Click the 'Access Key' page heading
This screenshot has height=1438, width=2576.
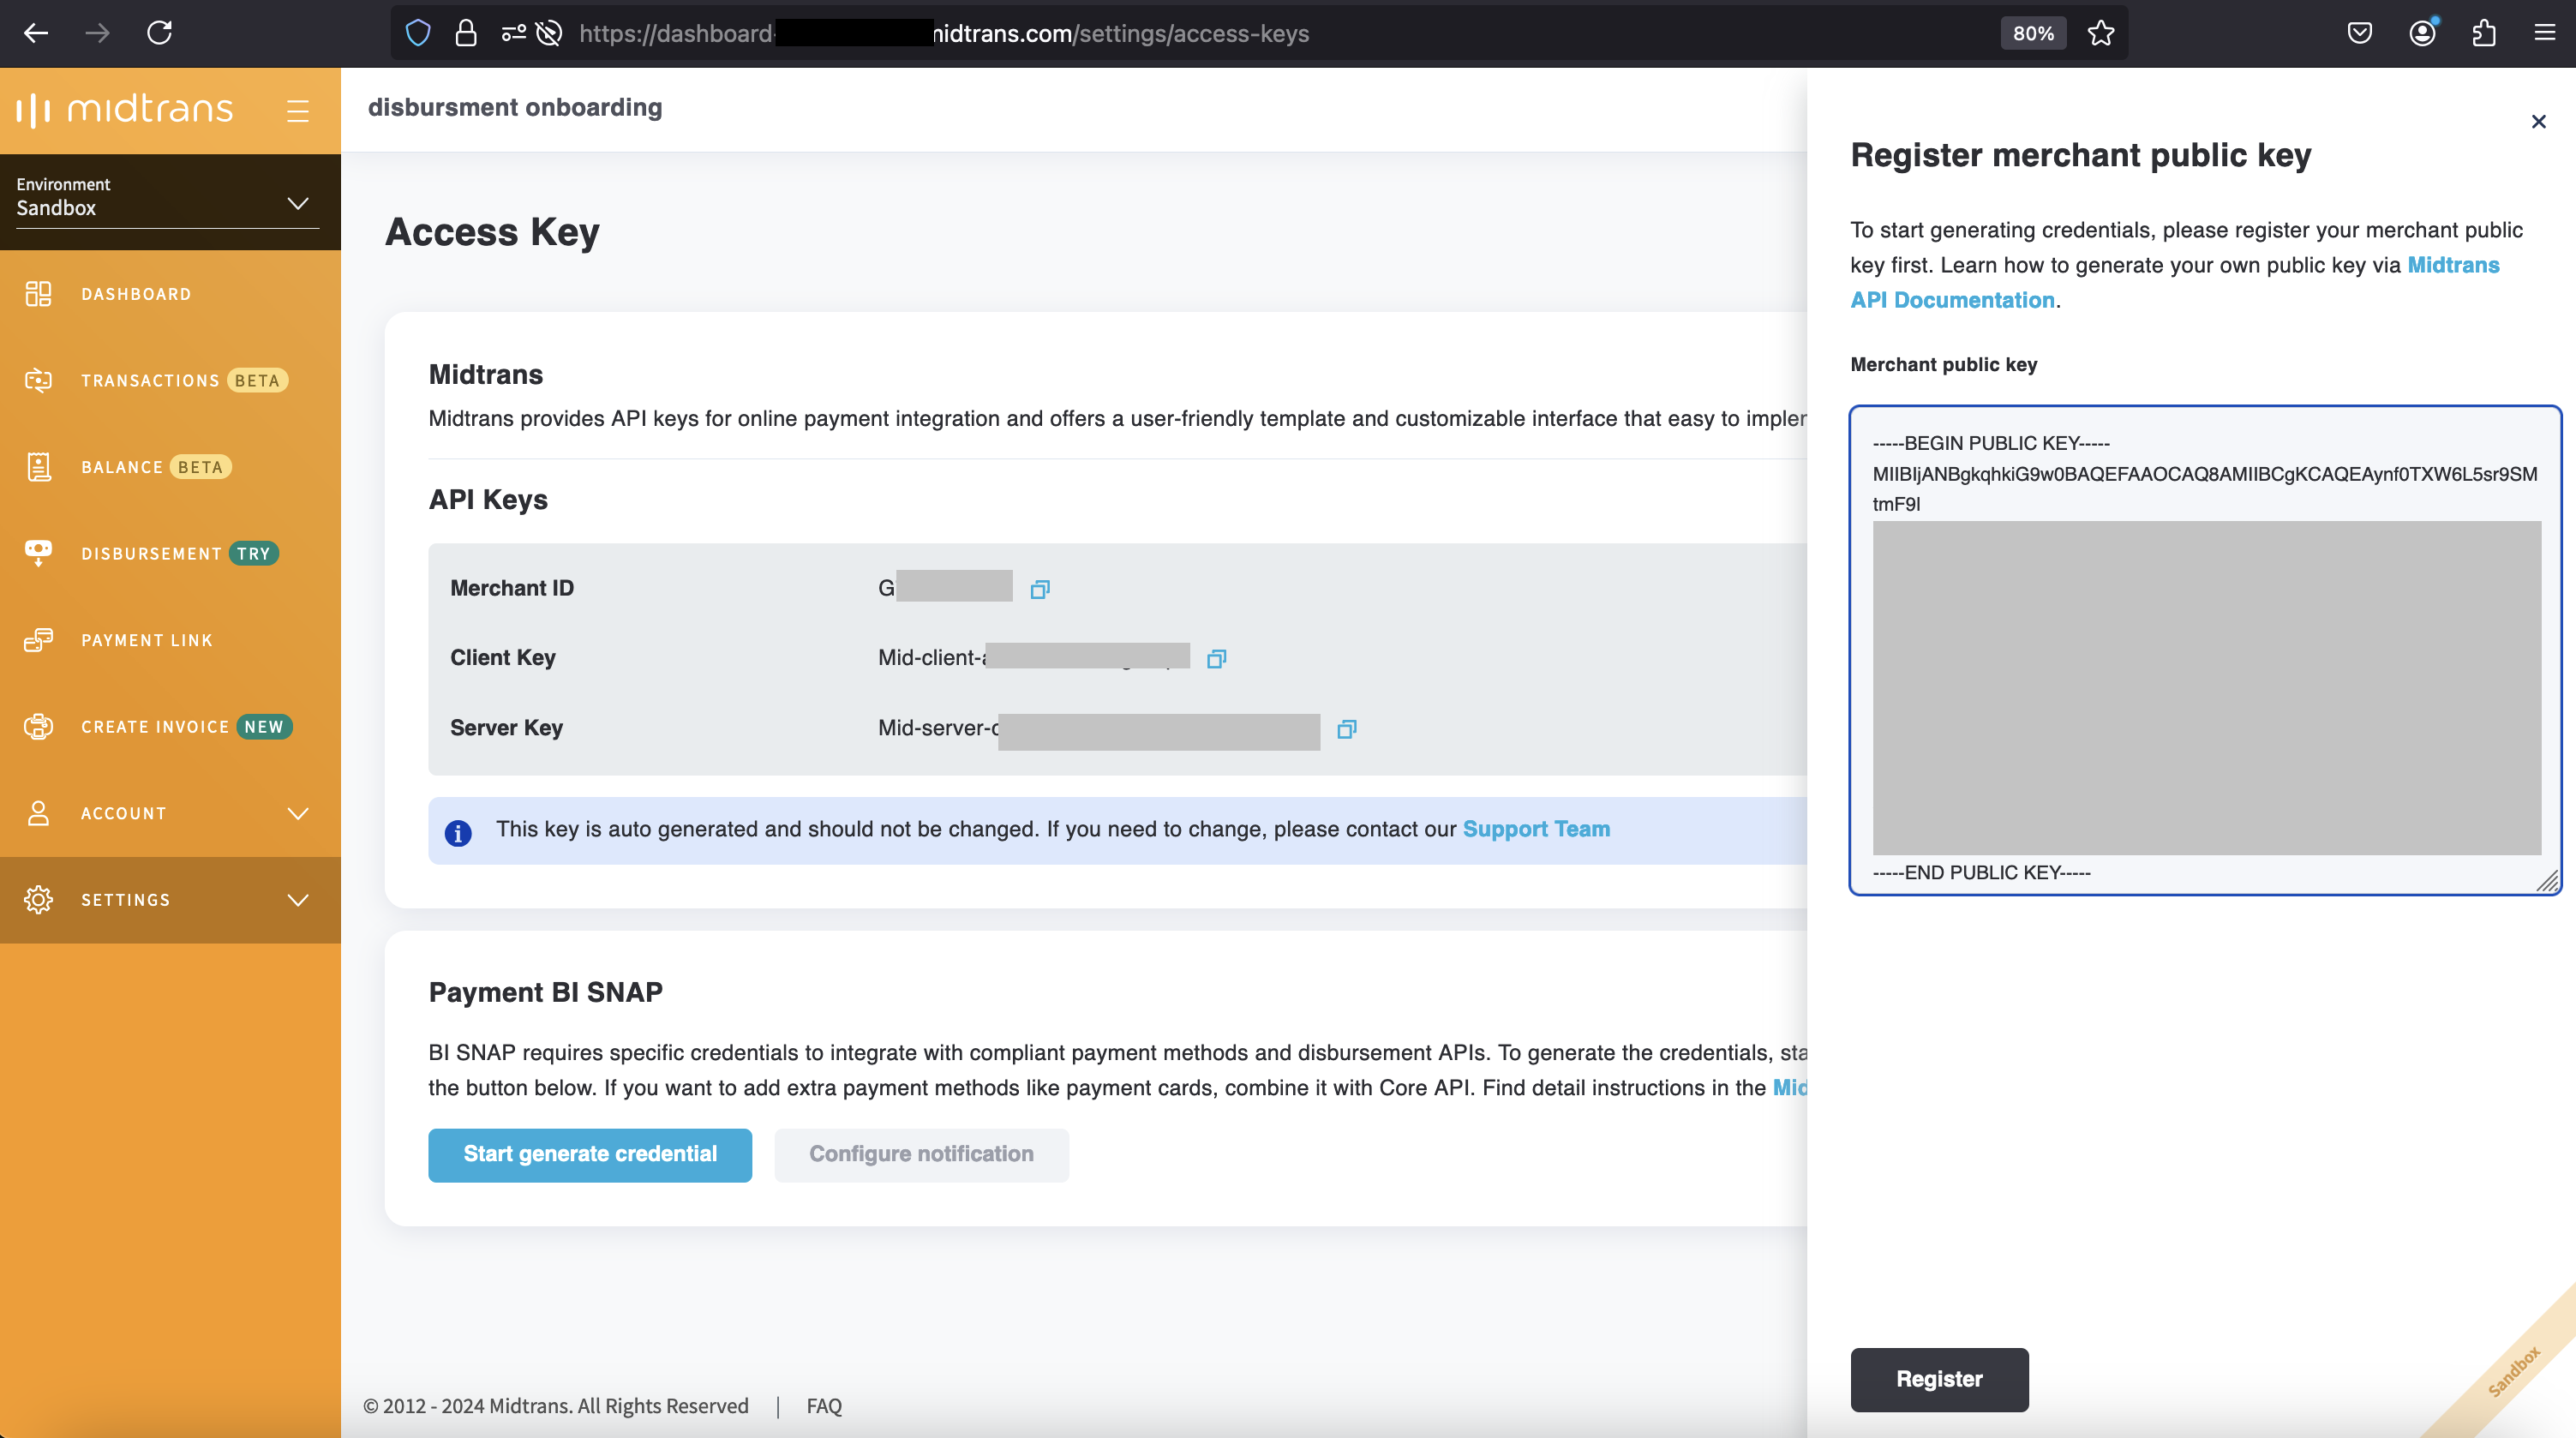point(492,232)
